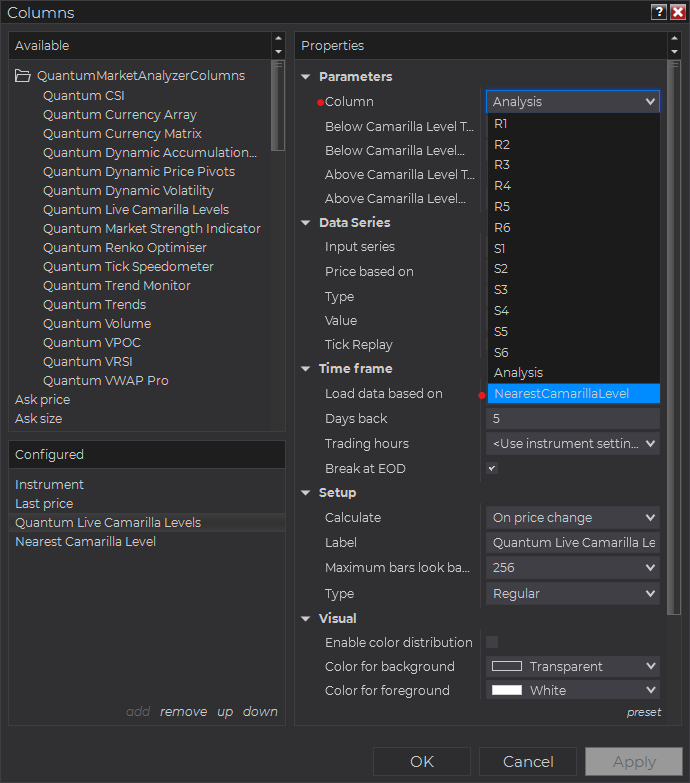Toggle the Break at EOD checkbox
The height and width of the screenshot is (783, 690).
[492, 468]
